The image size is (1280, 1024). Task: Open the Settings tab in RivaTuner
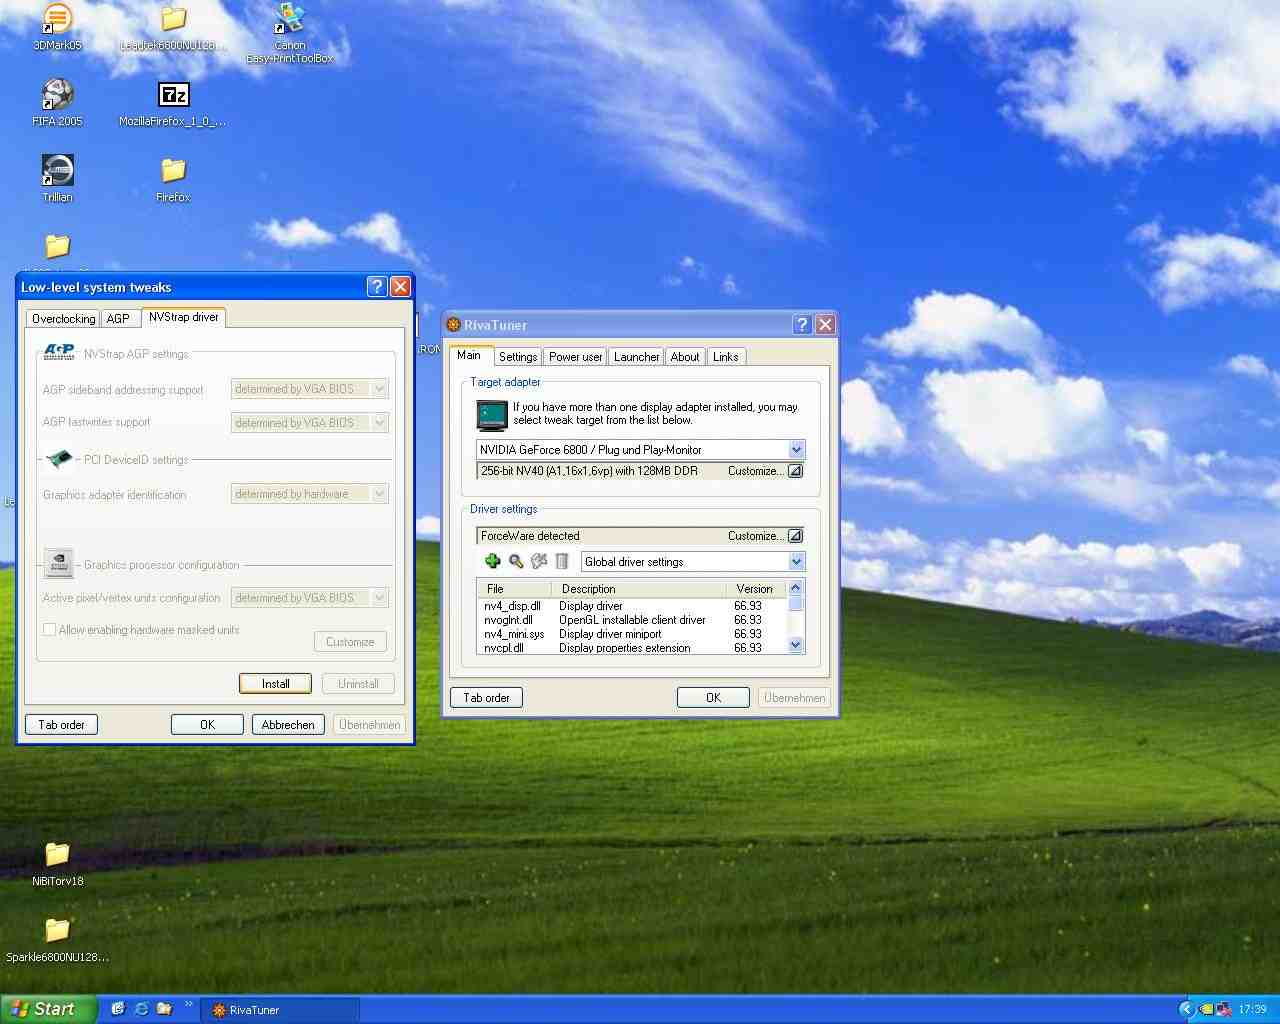518,357
